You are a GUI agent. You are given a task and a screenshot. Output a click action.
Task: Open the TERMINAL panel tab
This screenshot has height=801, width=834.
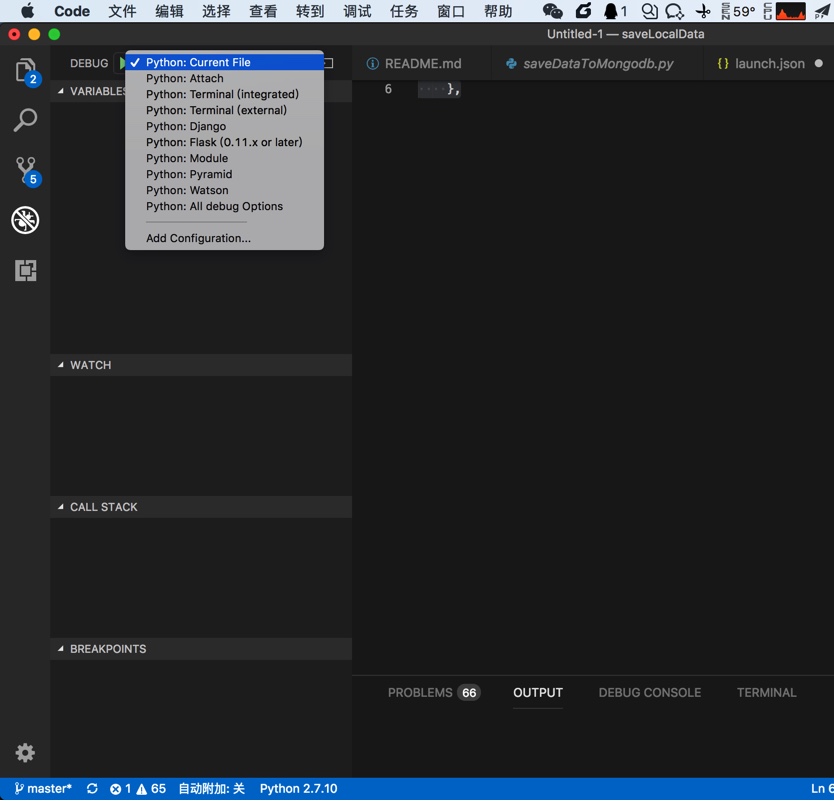coord(766,692)
